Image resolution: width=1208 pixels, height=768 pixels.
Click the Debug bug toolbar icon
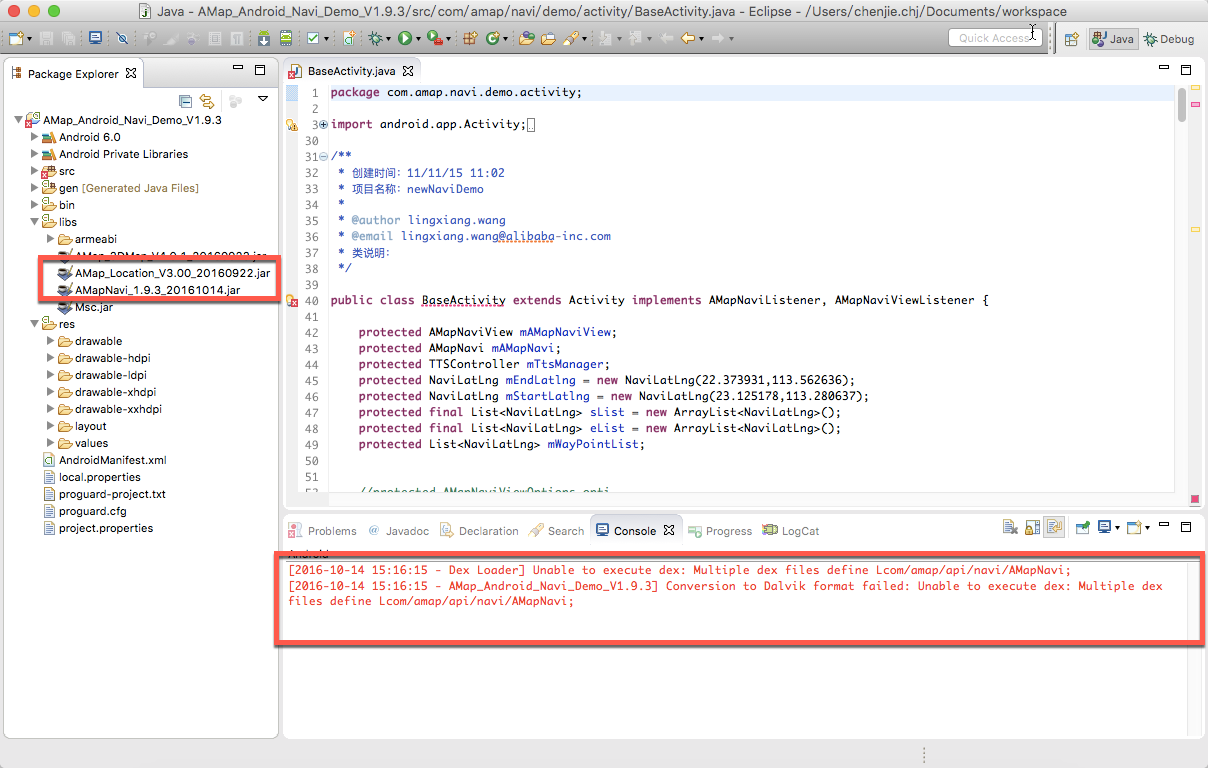coord(376,38)
